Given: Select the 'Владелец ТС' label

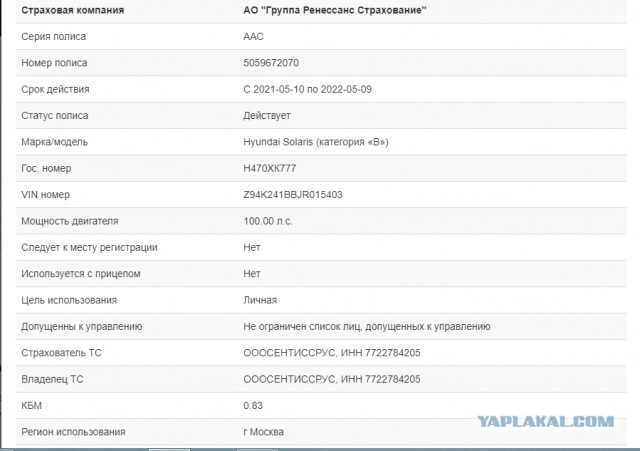Looking at the screenshot, I should 52,379.
